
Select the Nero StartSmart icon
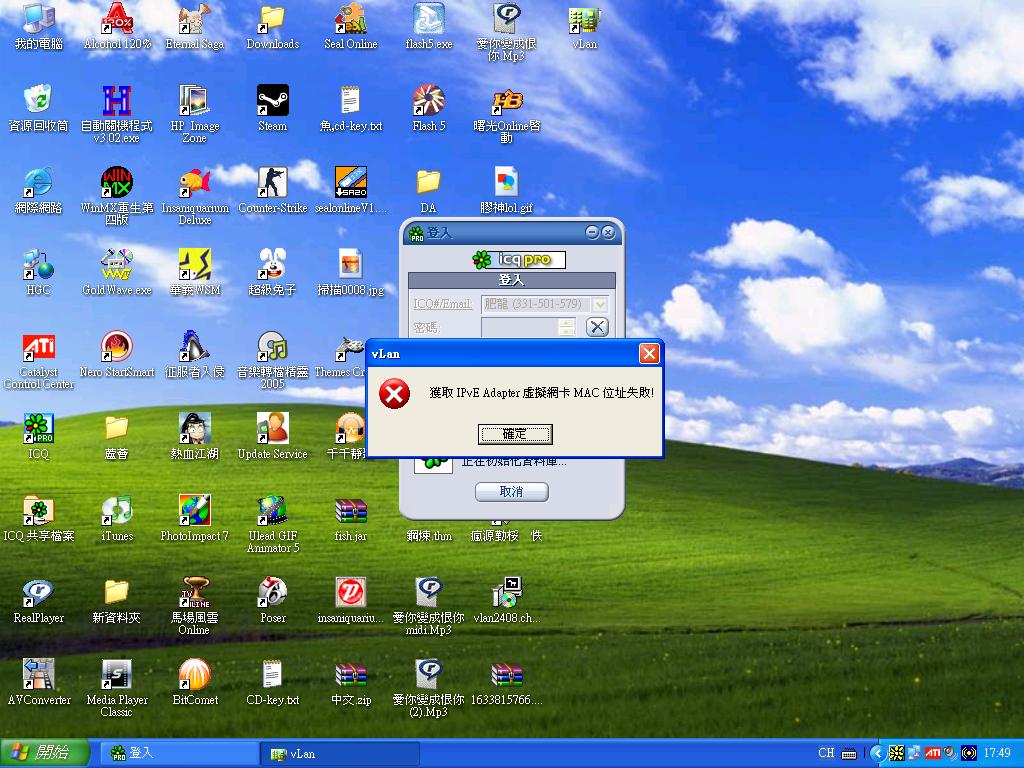[x=117, y=355]
